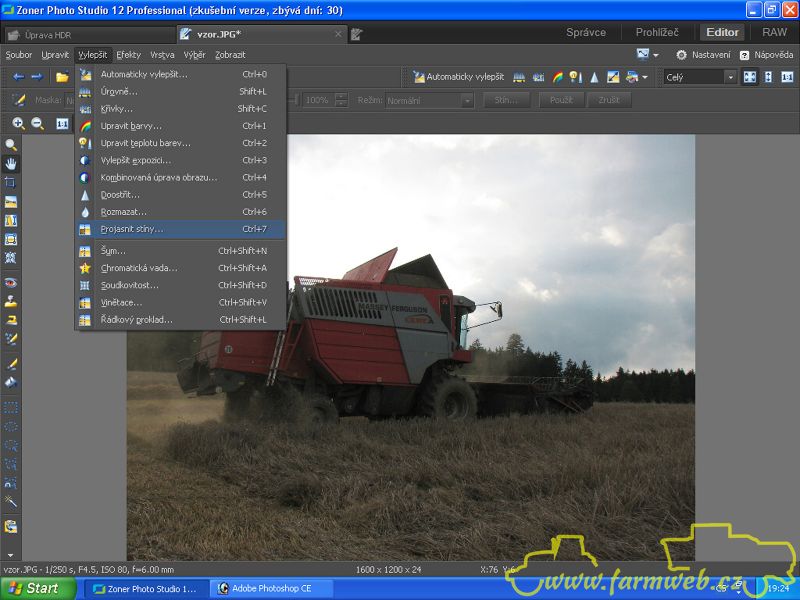
Task: Toggle the 1:1 zoom button at top right
Action: pos(787,77)
